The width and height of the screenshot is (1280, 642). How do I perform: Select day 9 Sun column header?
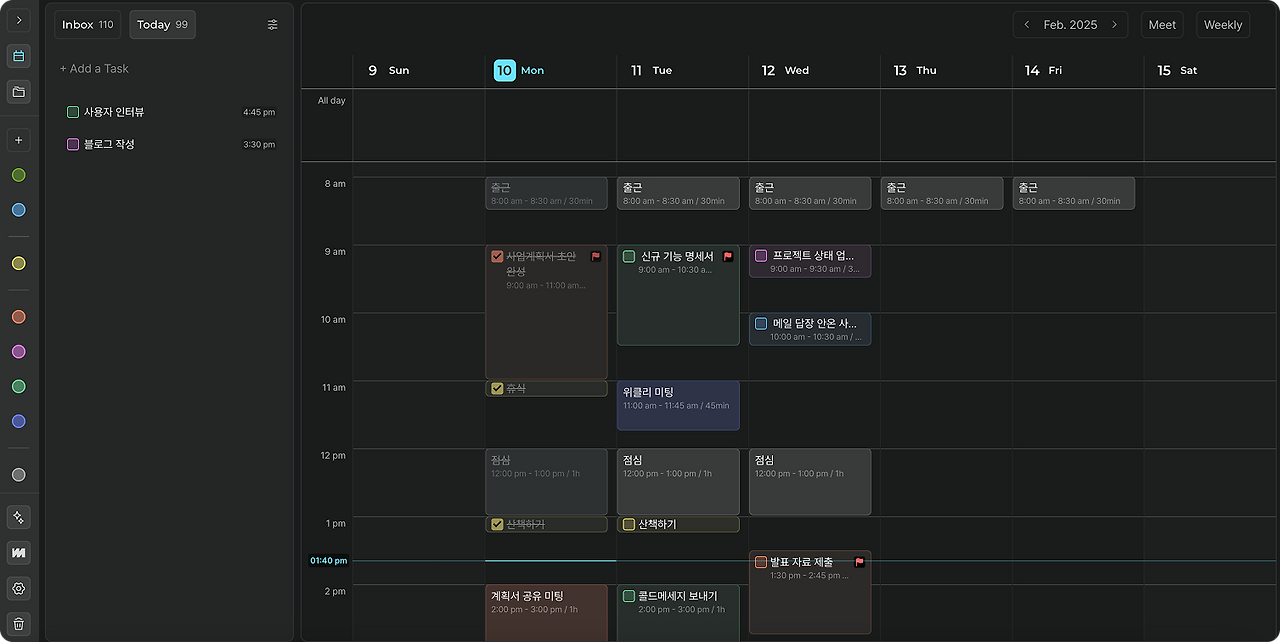point(388,70)
